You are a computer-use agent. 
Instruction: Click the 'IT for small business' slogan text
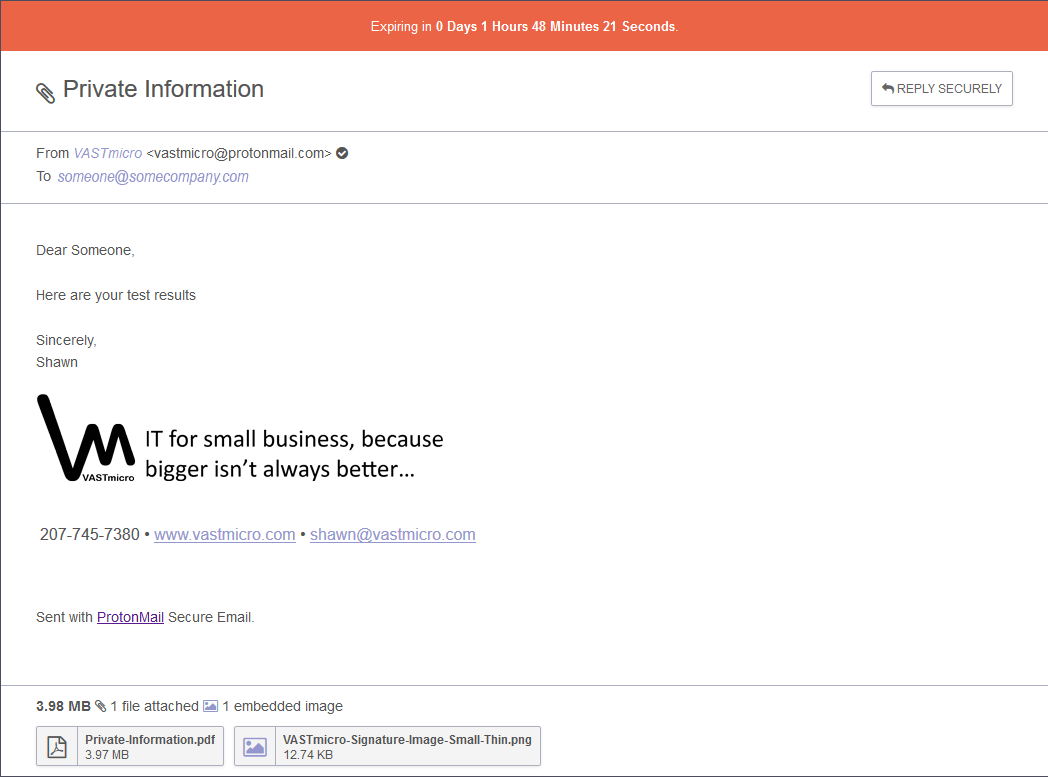294,454
